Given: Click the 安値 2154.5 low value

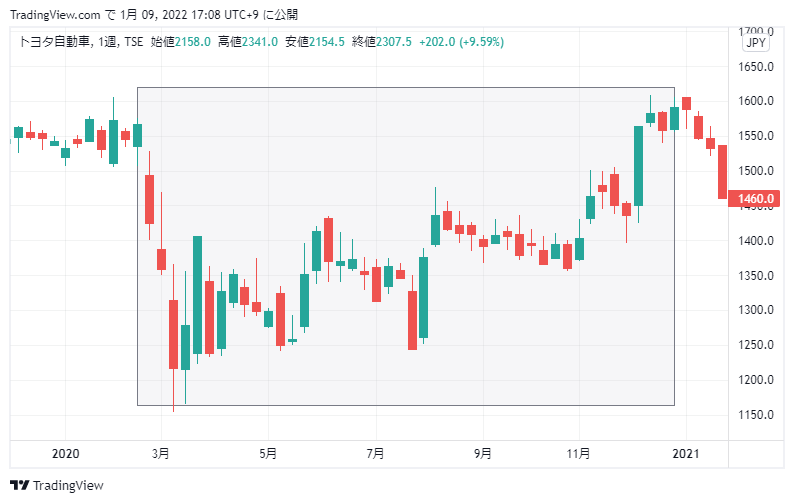Looking at the screenshot, I should pos(314,42).
